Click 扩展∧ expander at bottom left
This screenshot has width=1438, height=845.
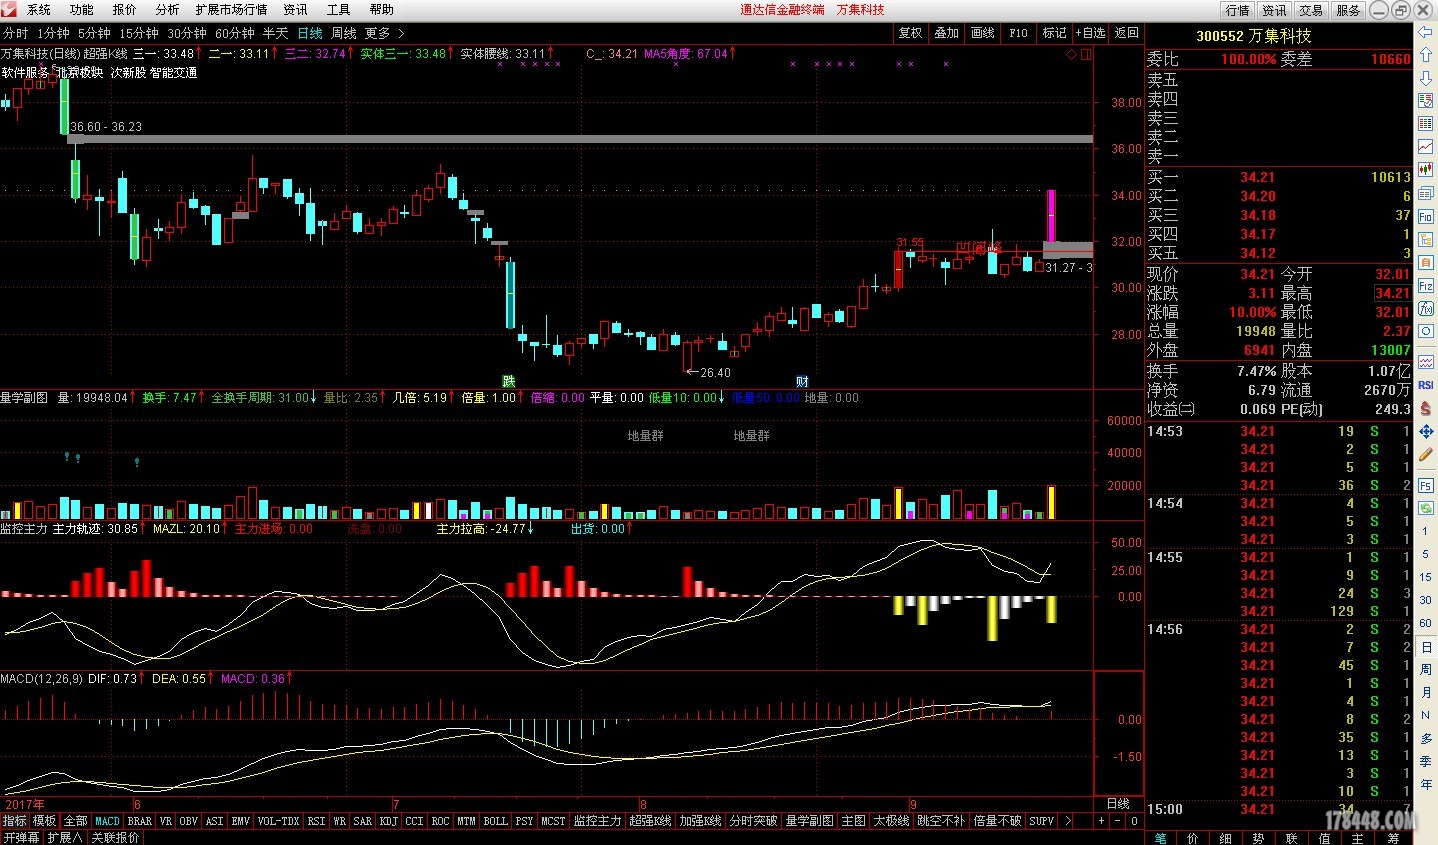[65, 837]
